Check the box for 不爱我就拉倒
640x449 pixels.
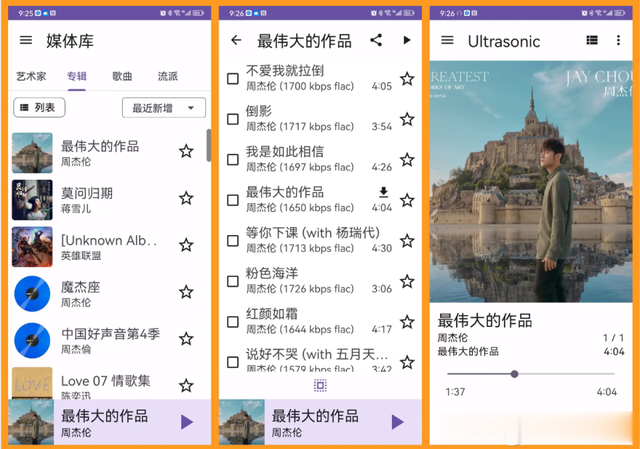(x=233, y=78)
